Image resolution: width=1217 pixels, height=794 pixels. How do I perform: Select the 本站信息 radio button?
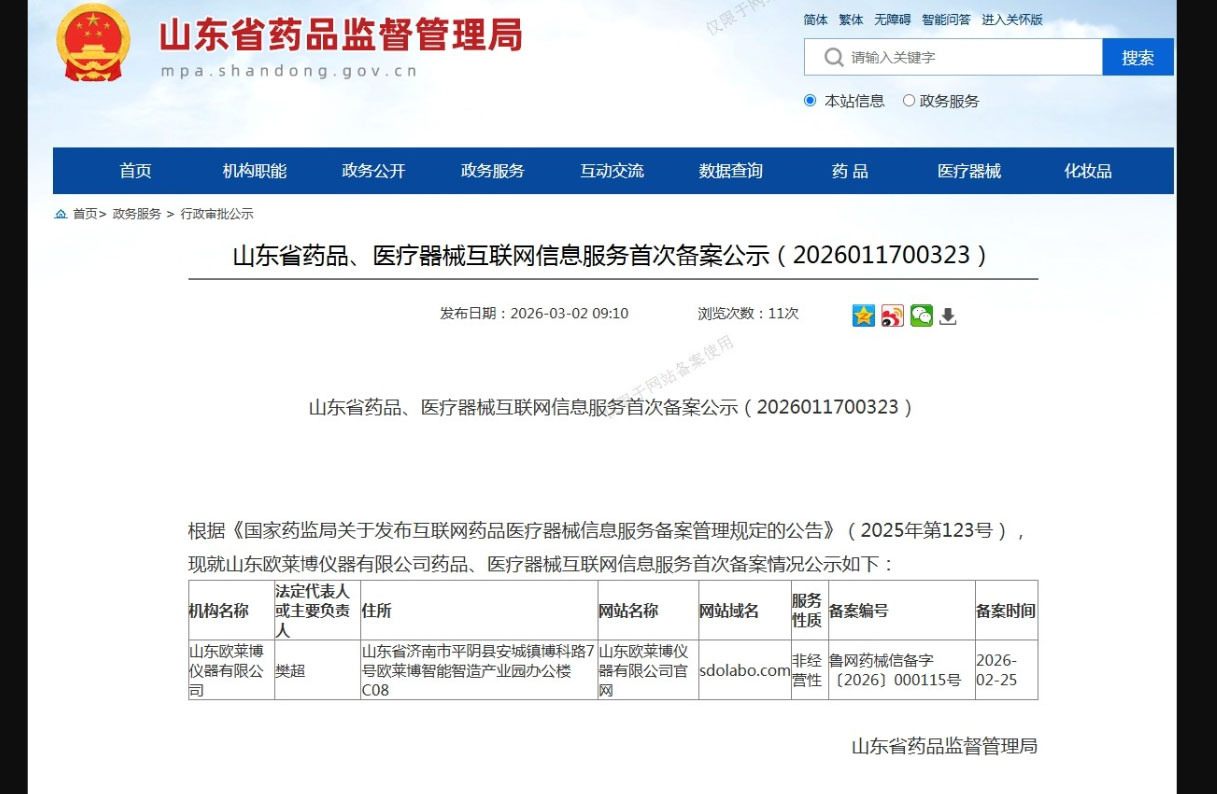click(810, 100)
